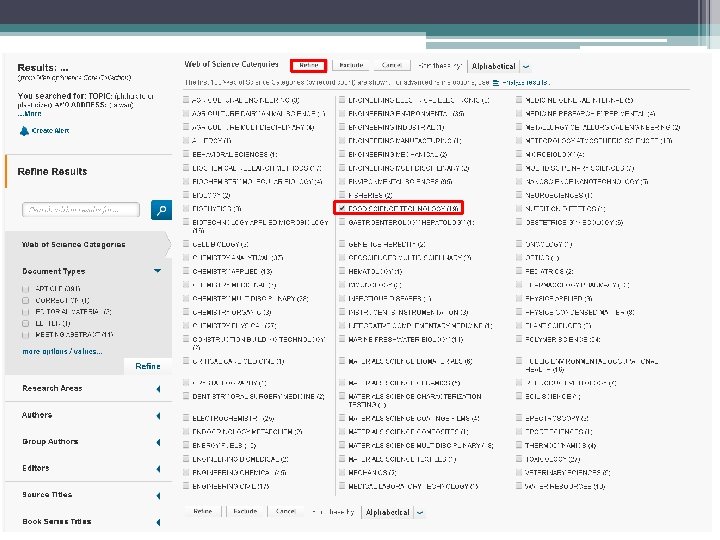Select the Energy Fuels checkbox

pyautogui.click(x=186, y=445)
